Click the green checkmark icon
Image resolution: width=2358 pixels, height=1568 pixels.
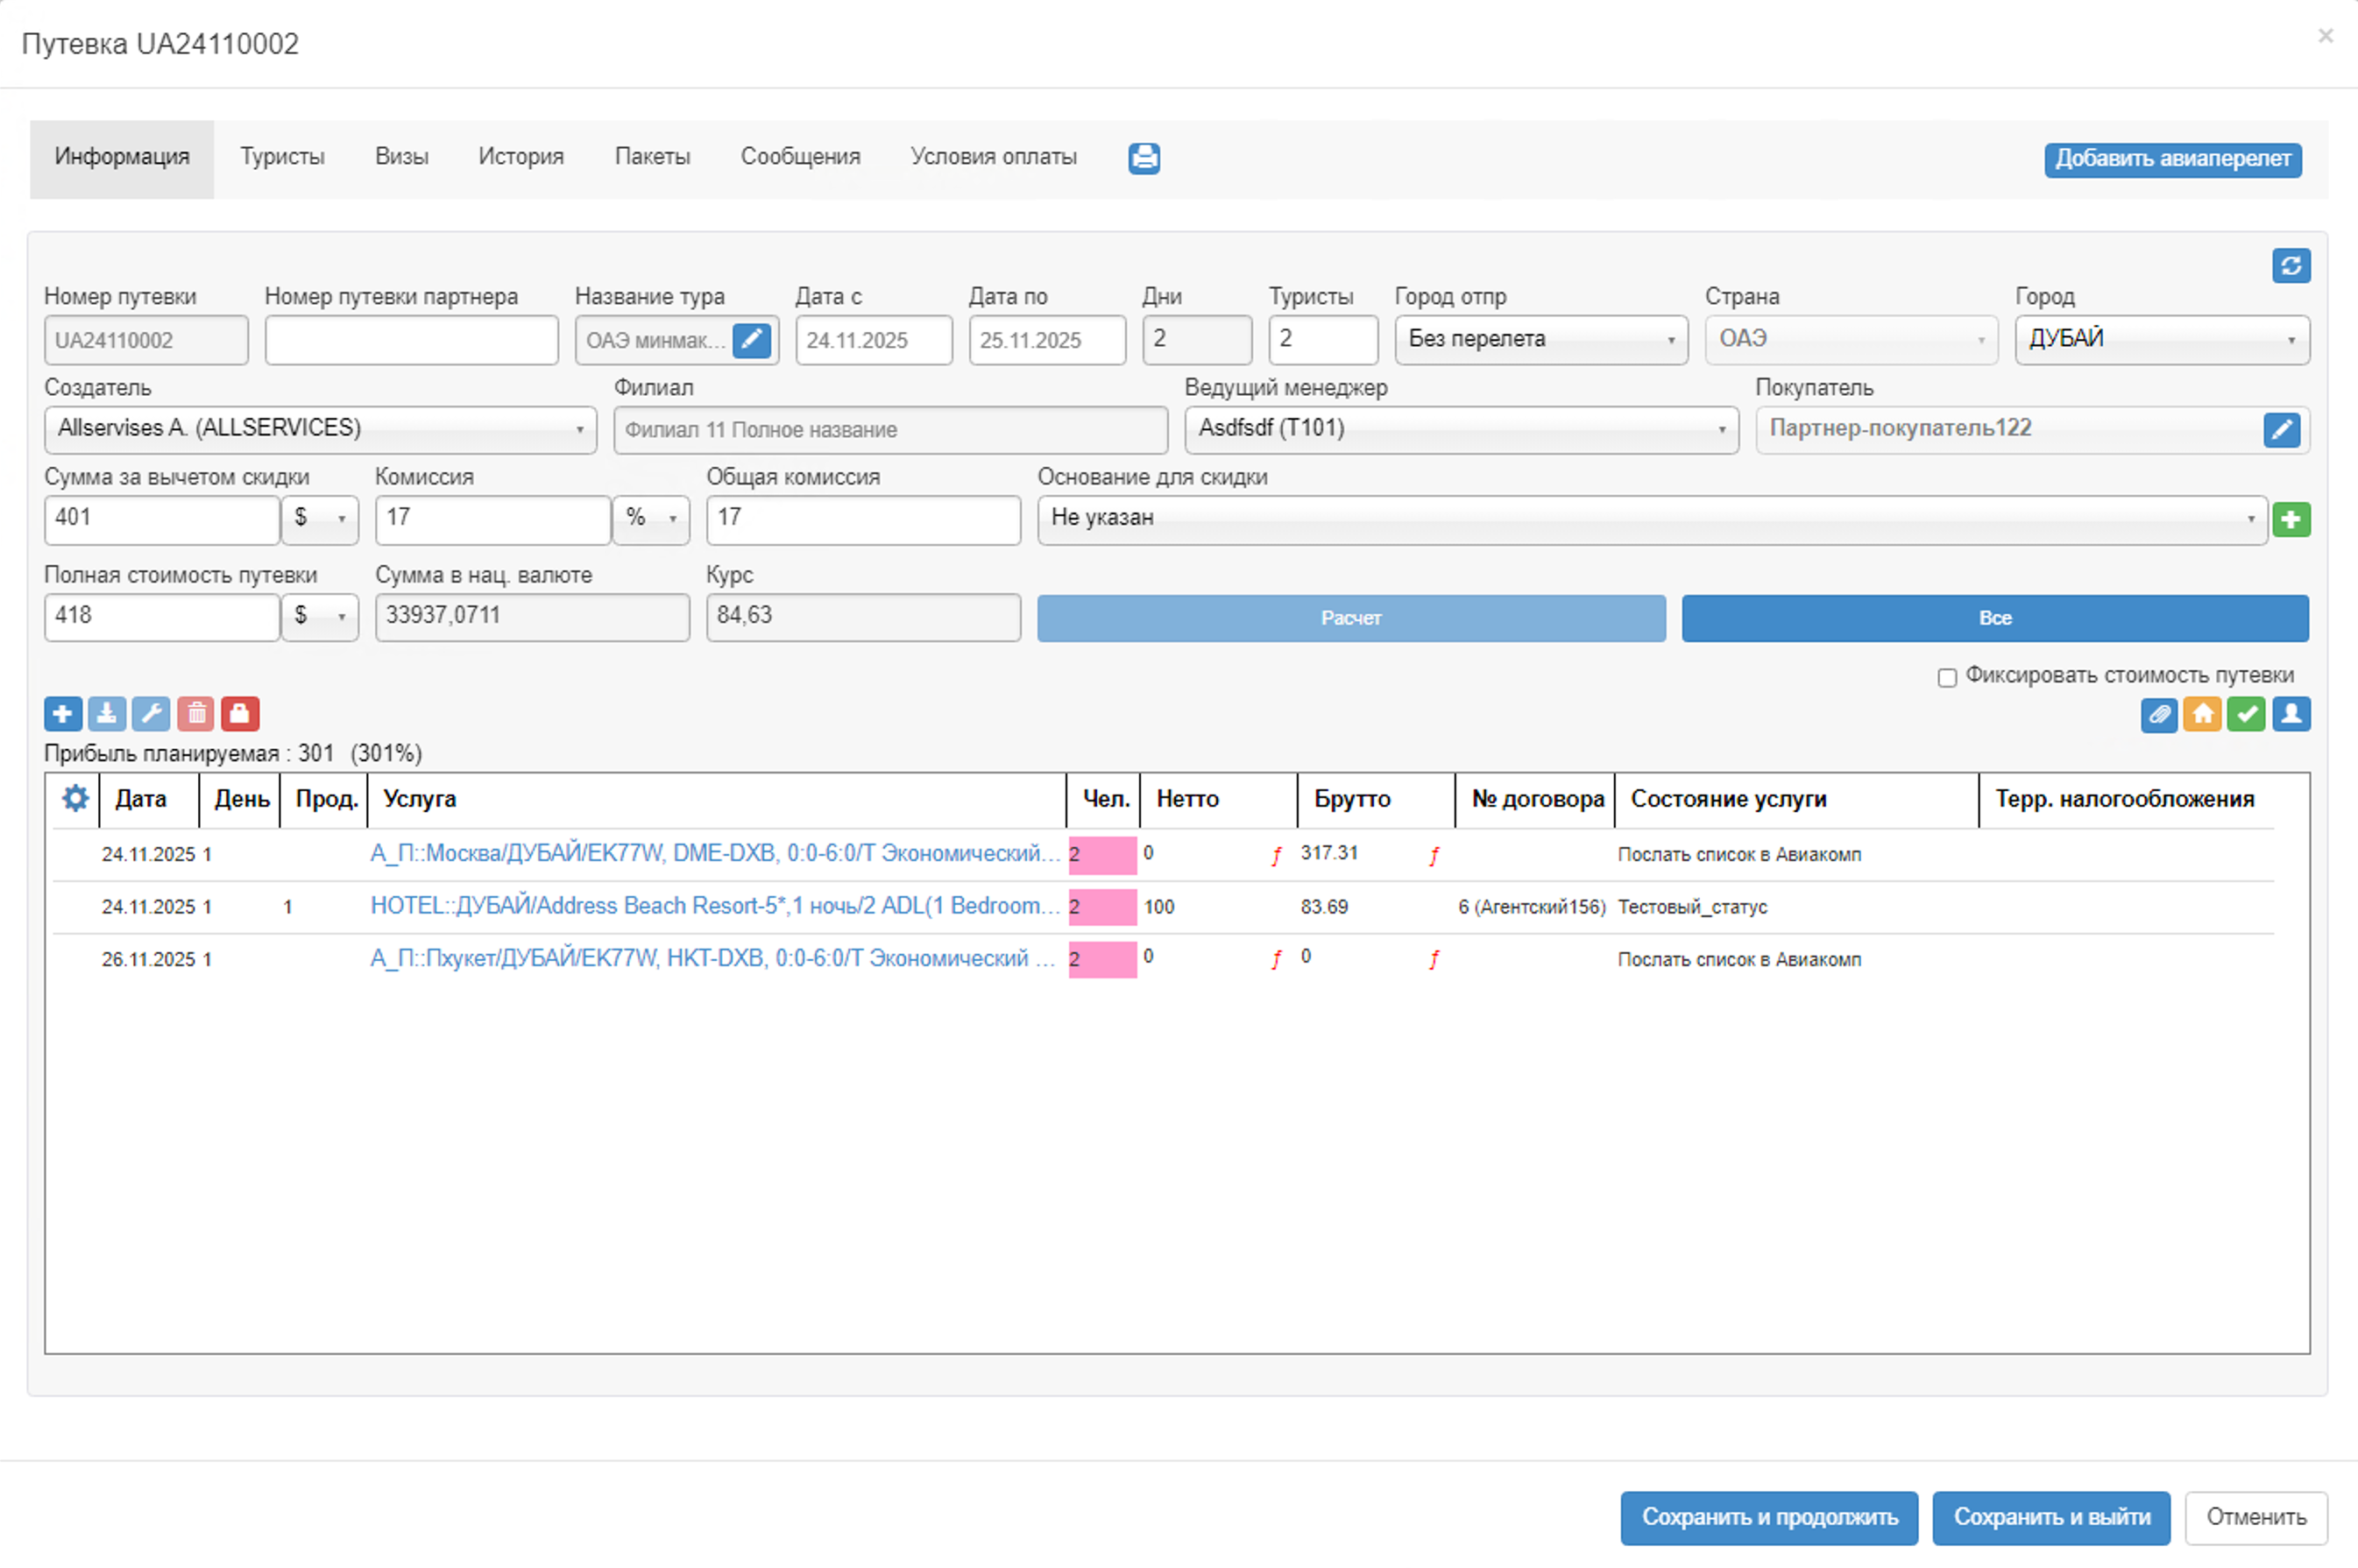tap(2247, 715)
